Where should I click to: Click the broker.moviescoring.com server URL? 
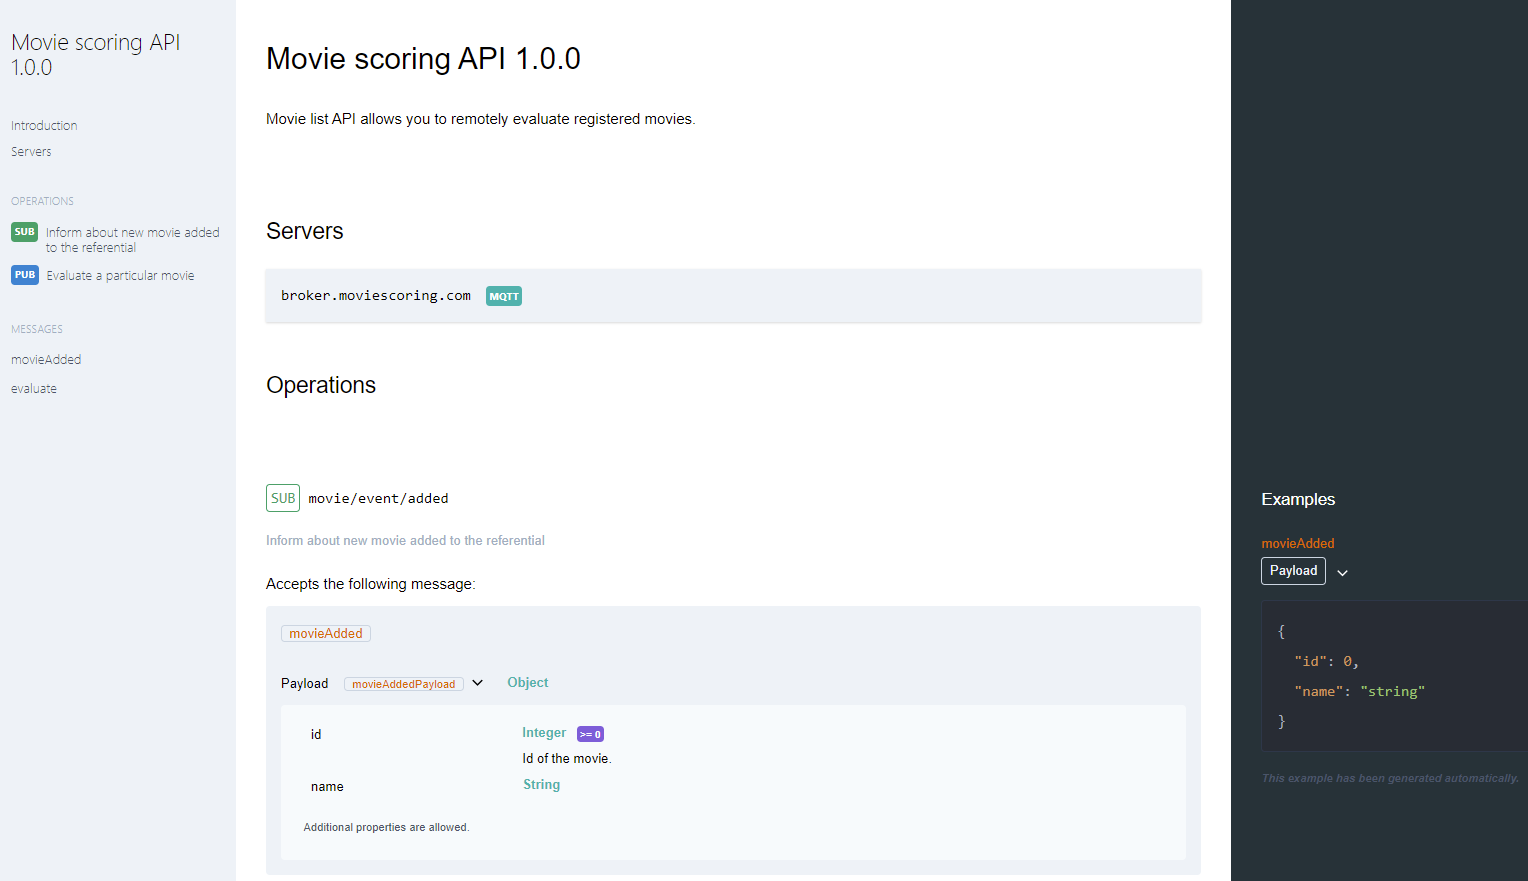[x=375, y=296]
